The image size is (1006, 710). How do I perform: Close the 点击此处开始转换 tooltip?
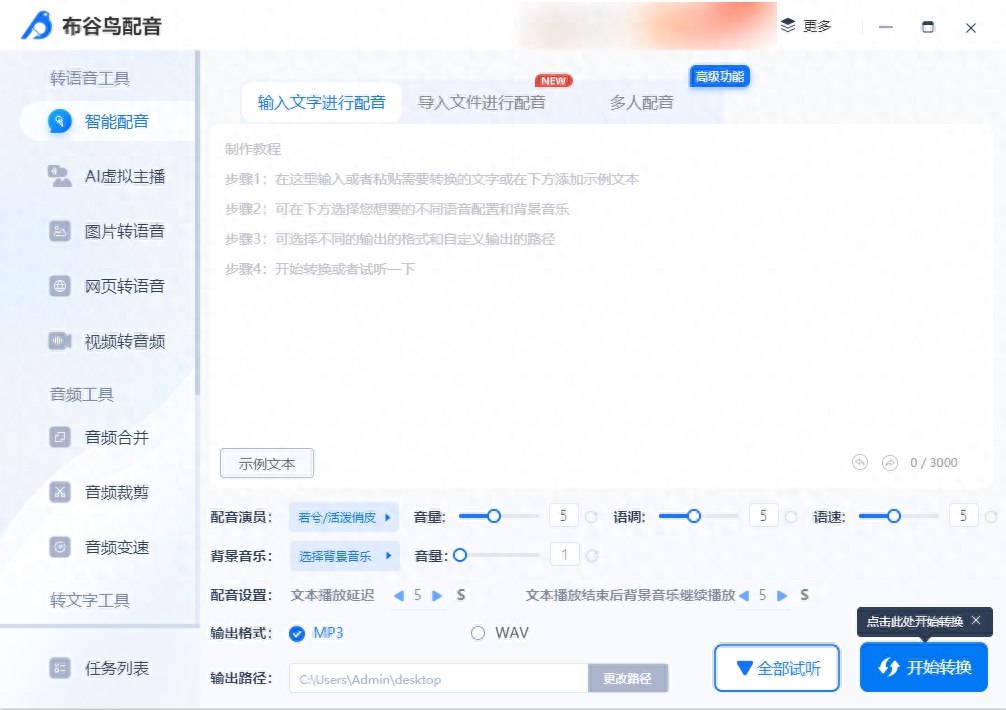(976, 620)
